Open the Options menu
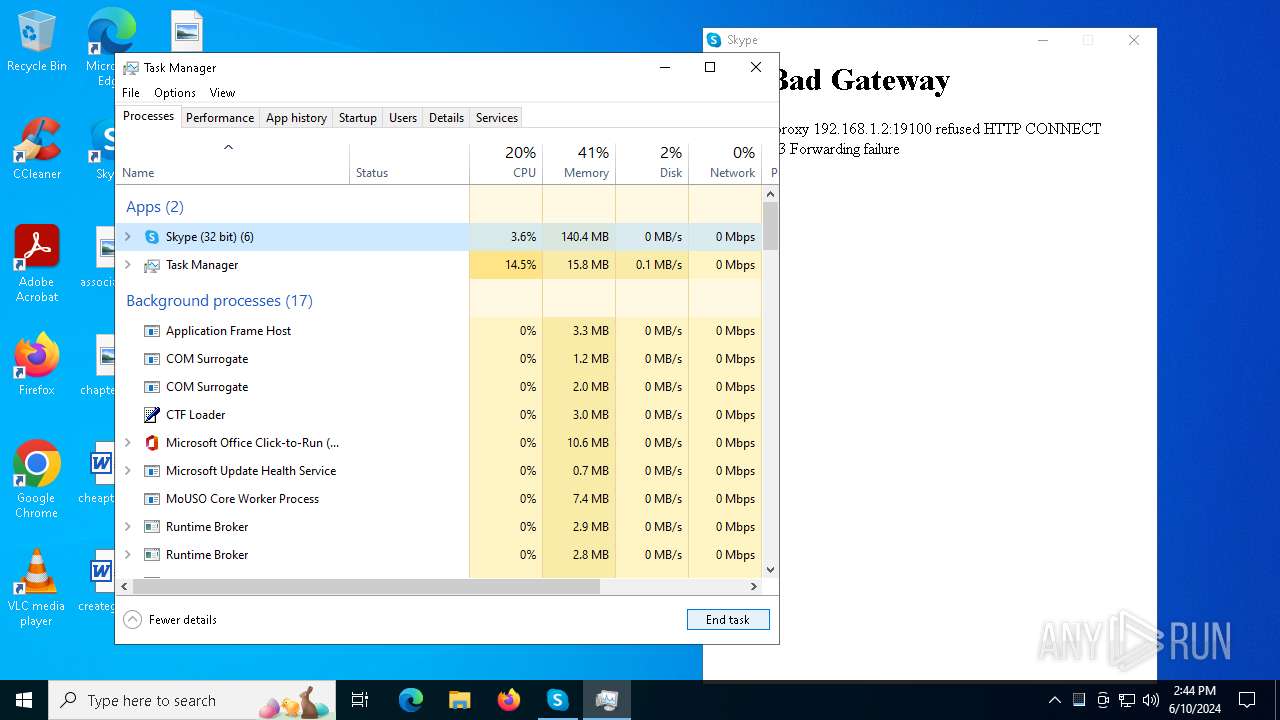This screenshot has width=1280, height=720. click(x=175, y=93)
